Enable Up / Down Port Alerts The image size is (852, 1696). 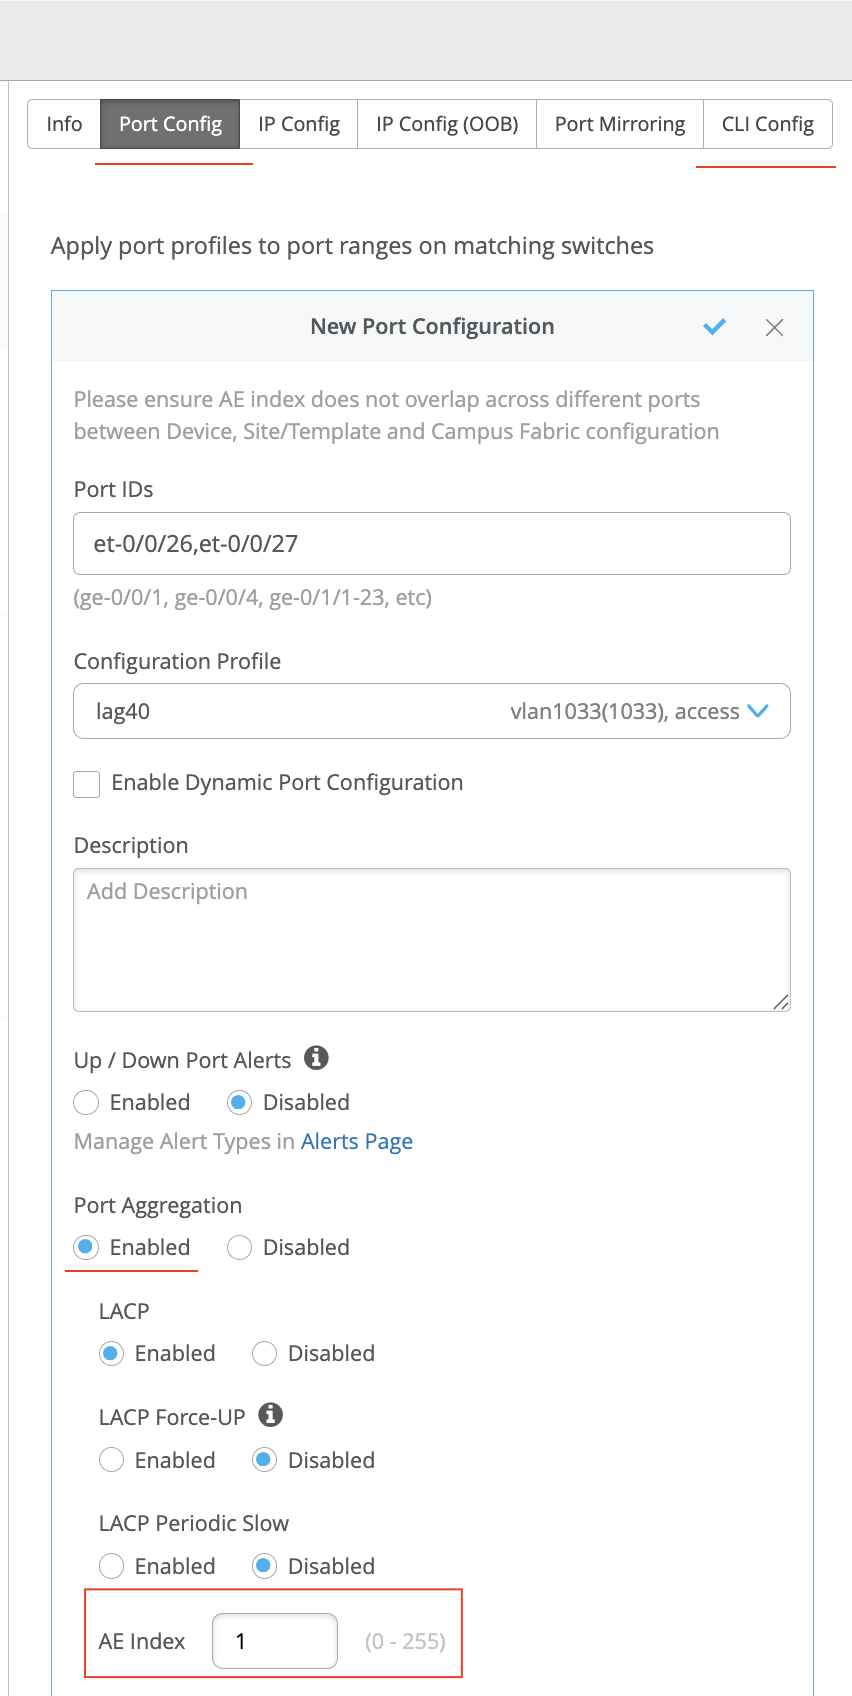tap(87, 1103)
